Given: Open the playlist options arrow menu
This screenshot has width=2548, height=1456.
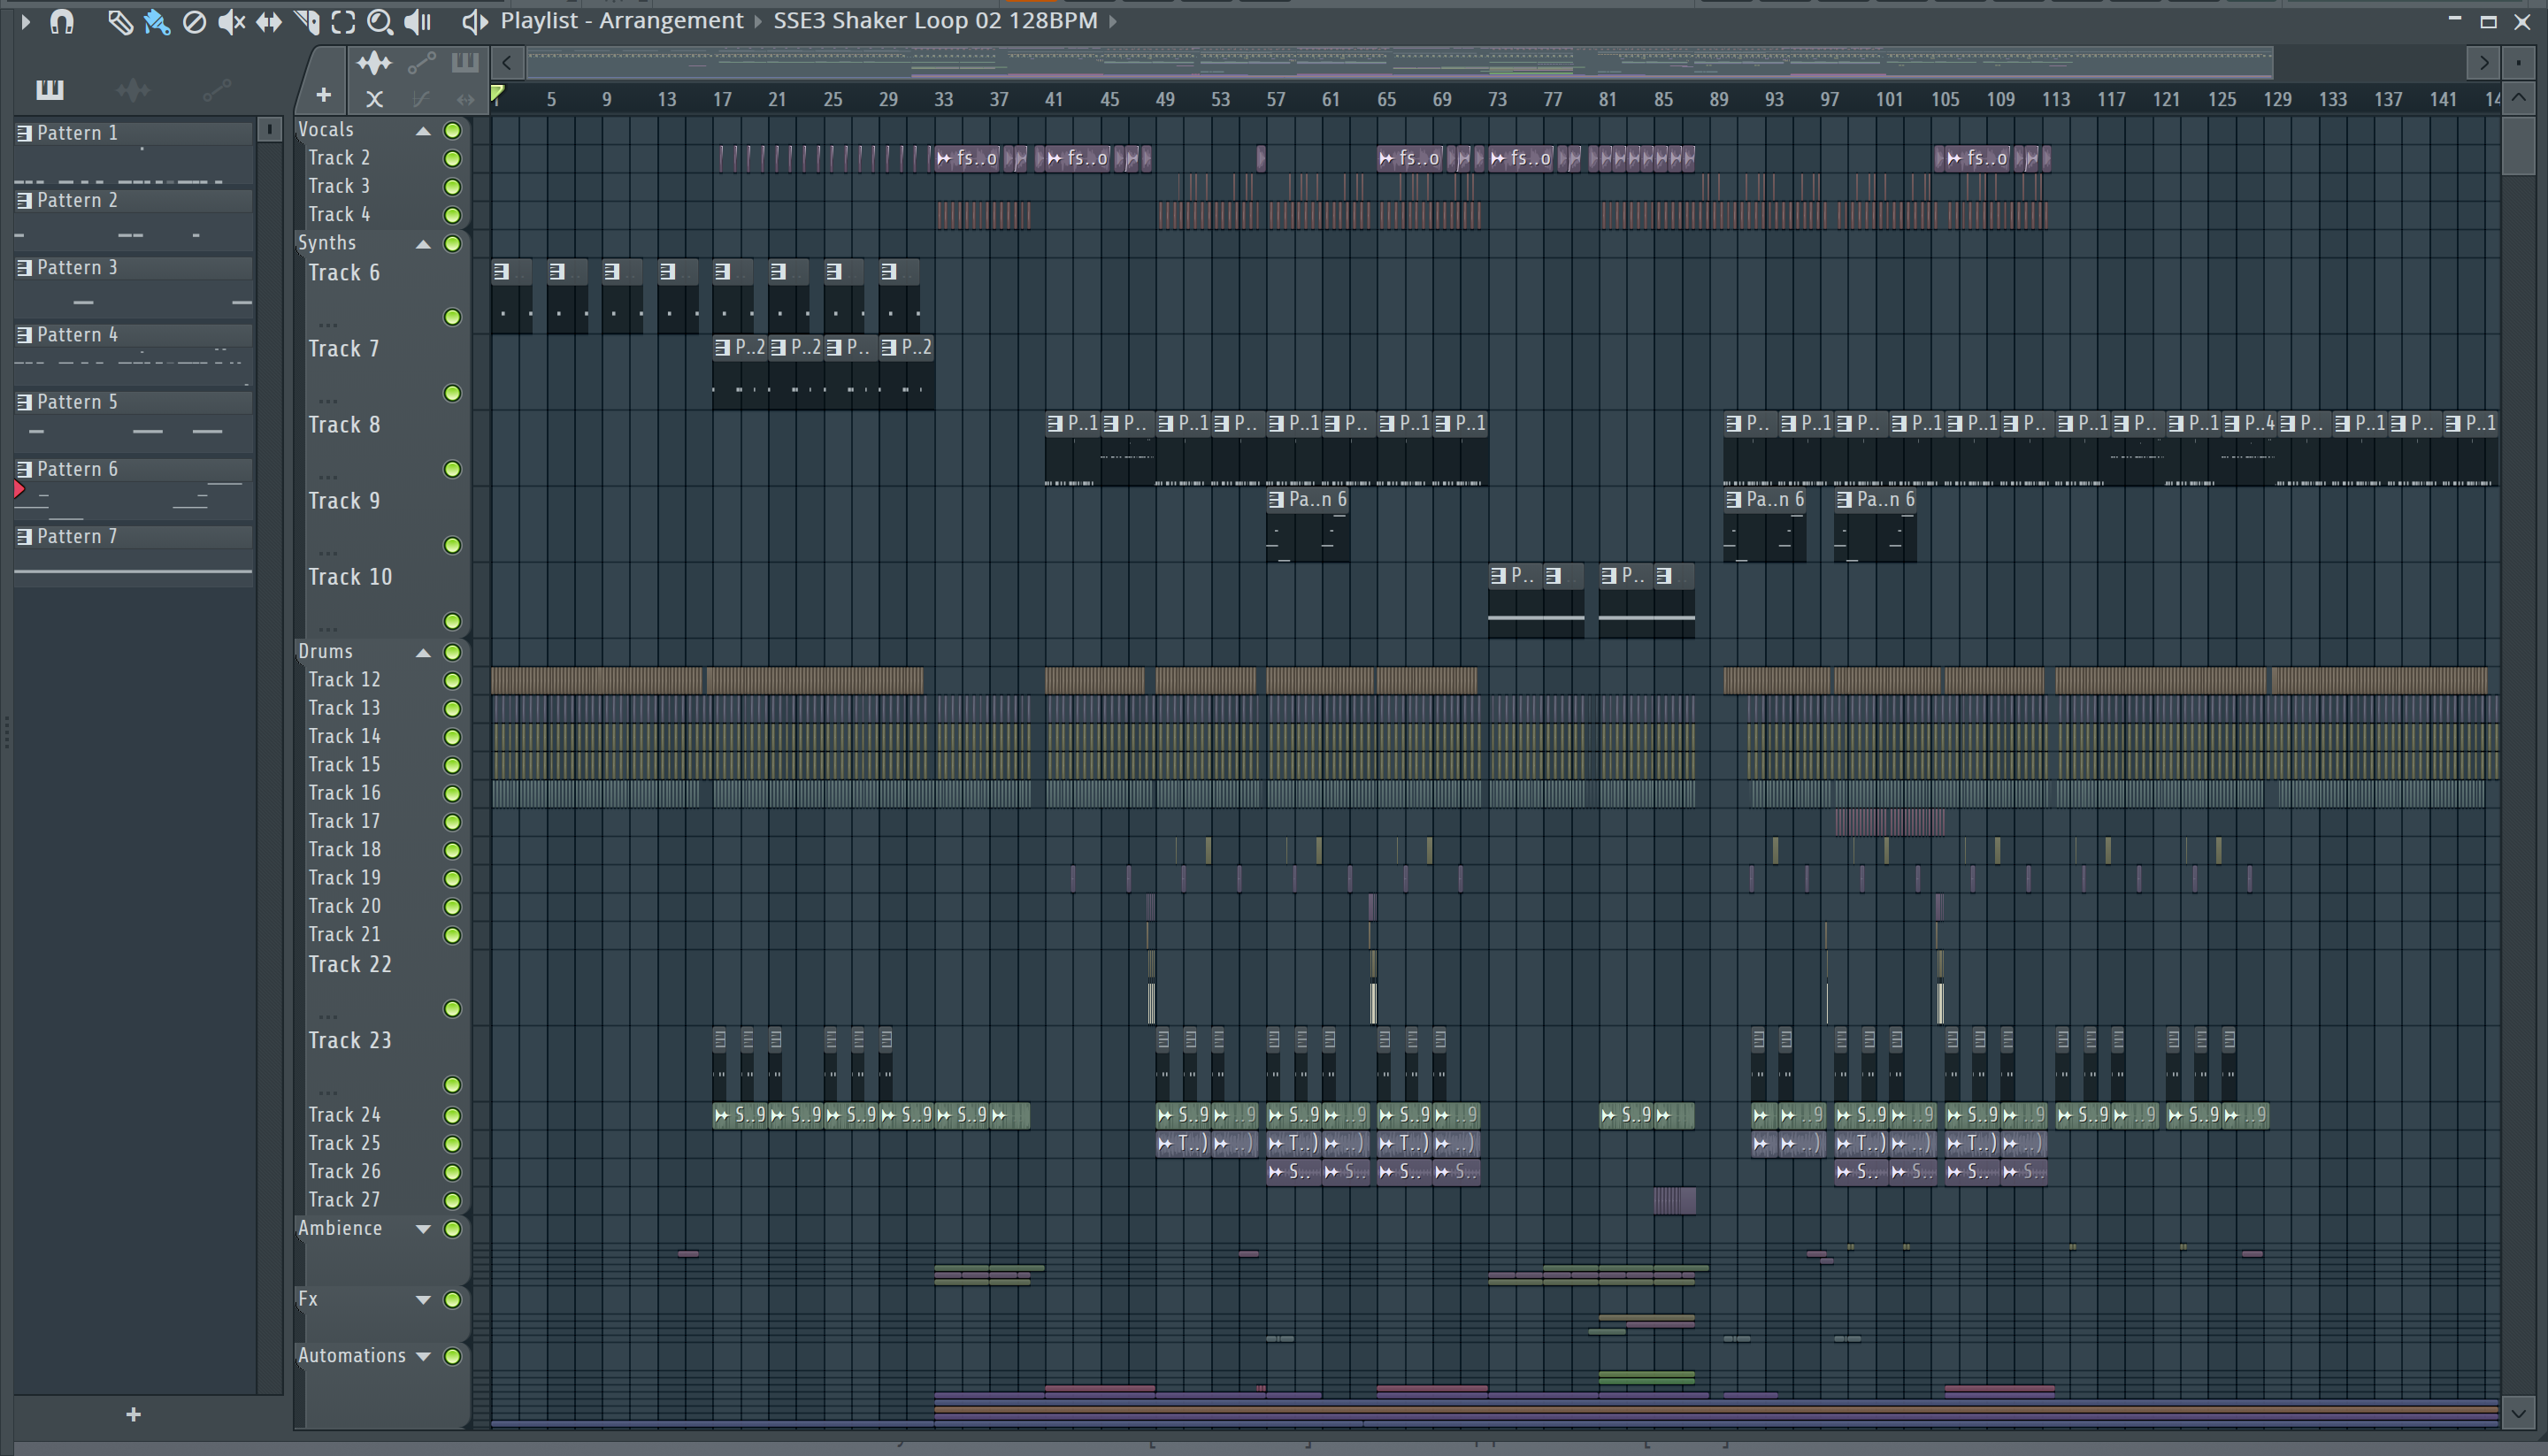Looking at the screenshot, I should (25, 21).
